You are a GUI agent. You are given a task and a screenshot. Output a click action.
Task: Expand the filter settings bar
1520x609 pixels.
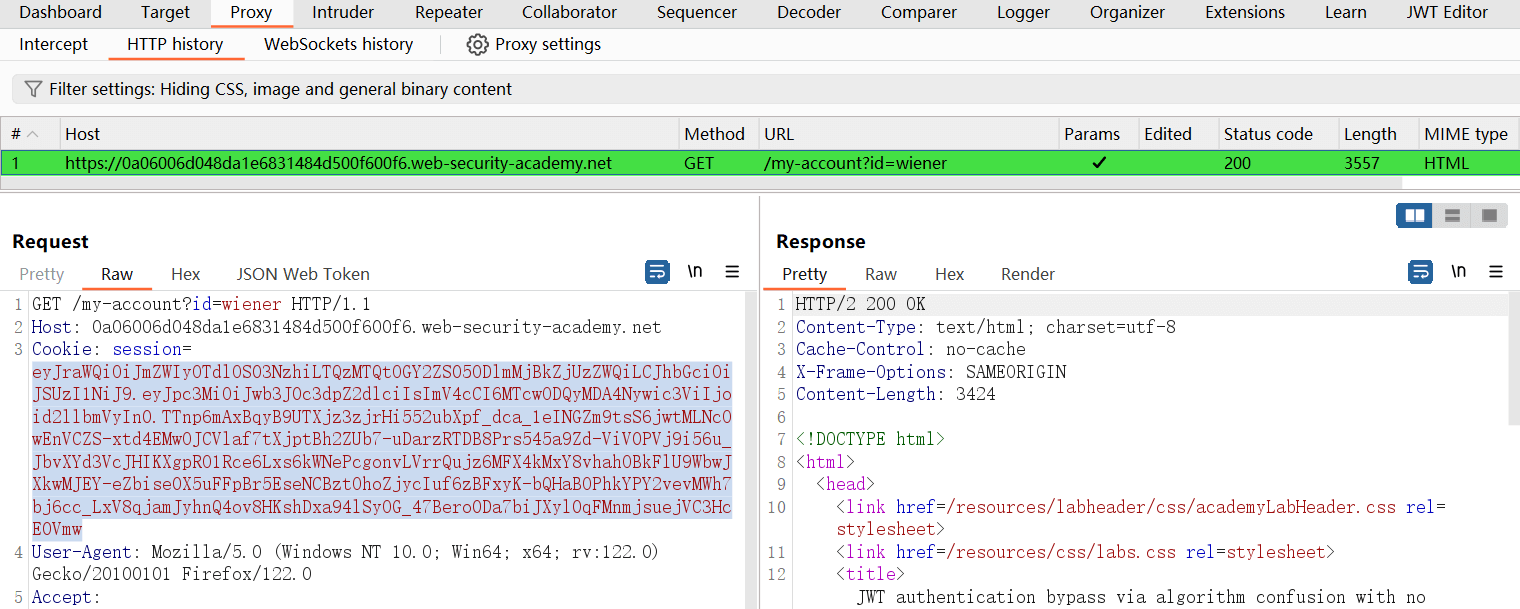[280, 89]
